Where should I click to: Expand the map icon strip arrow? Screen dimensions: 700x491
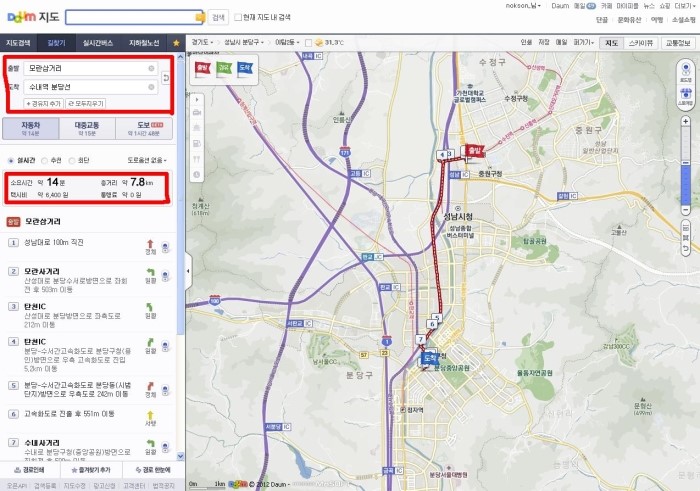tap(196, 99)
